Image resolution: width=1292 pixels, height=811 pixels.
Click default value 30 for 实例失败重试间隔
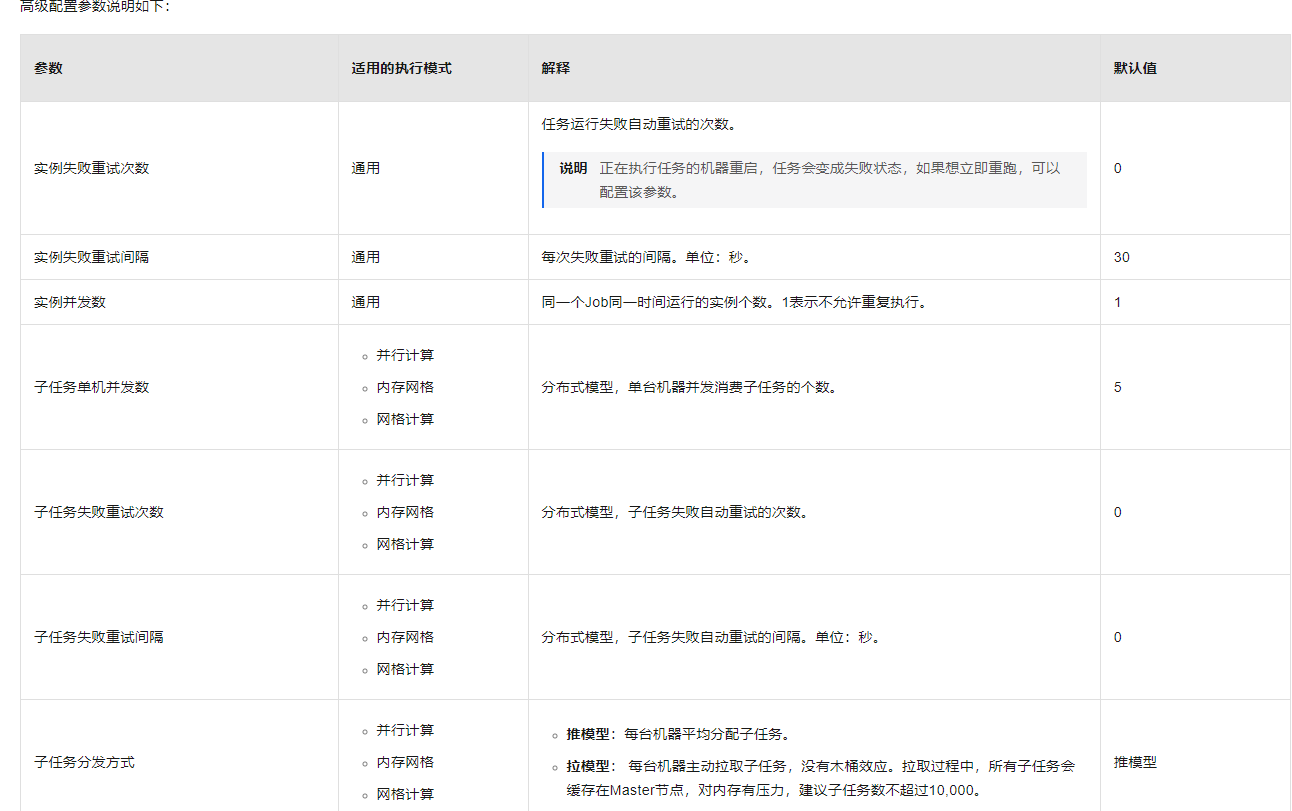coord(1122,257)
